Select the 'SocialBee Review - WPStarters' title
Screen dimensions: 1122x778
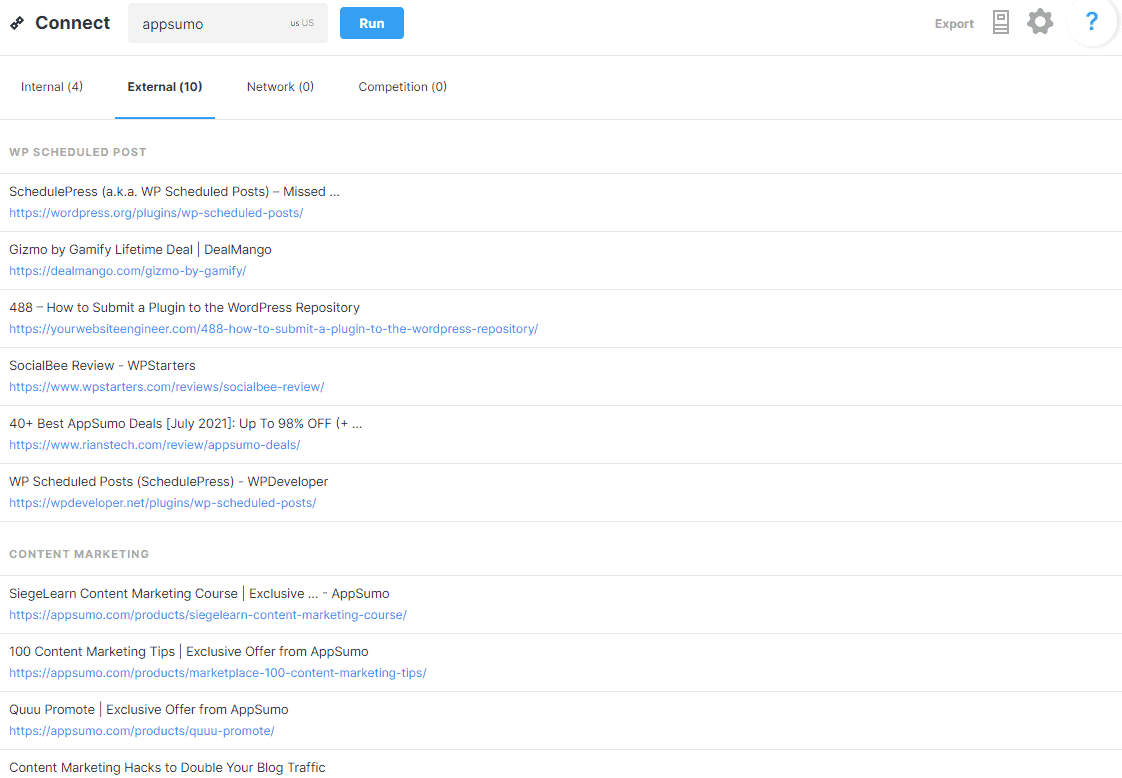pos(102,365)
